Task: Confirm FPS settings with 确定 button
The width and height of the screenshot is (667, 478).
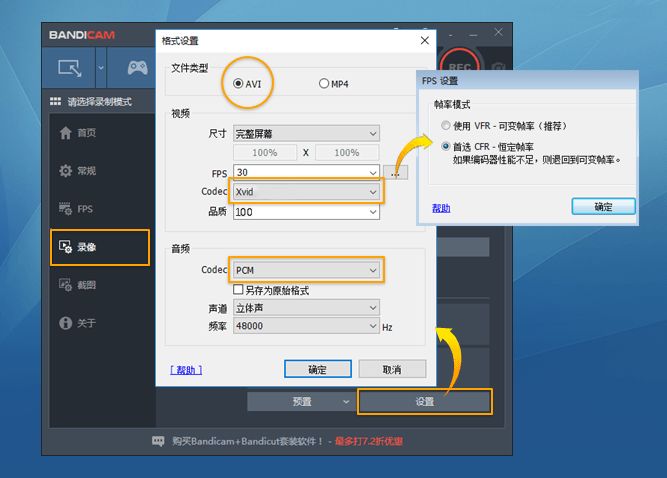Action: [x=603, y=207]
